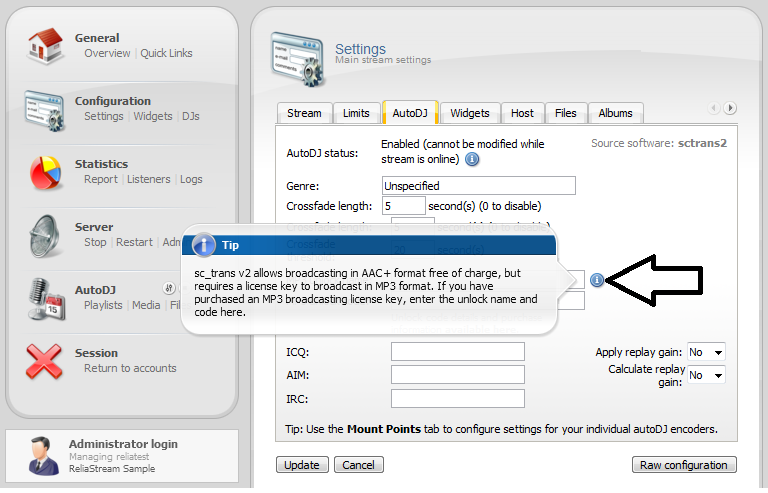Switch to the Host tab
This screenshot has width=768, height=493.
tap(522, 113)
